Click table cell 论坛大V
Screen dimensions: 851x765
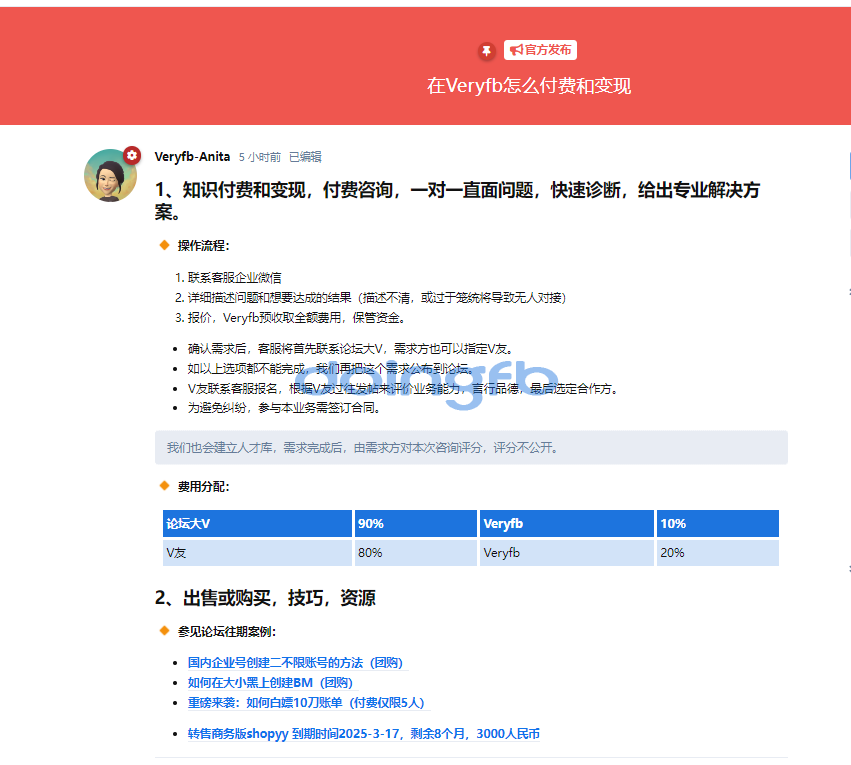257,524
